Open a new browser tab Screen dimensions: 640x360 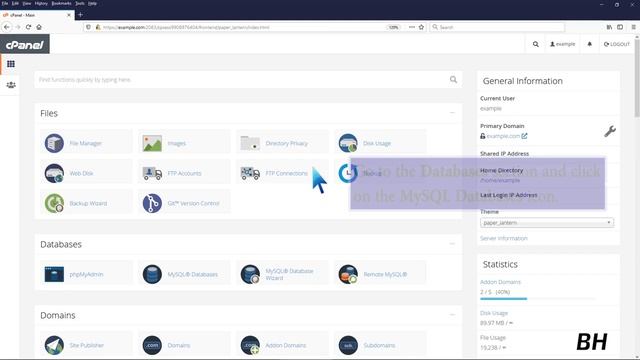click(x=80, y=15)
